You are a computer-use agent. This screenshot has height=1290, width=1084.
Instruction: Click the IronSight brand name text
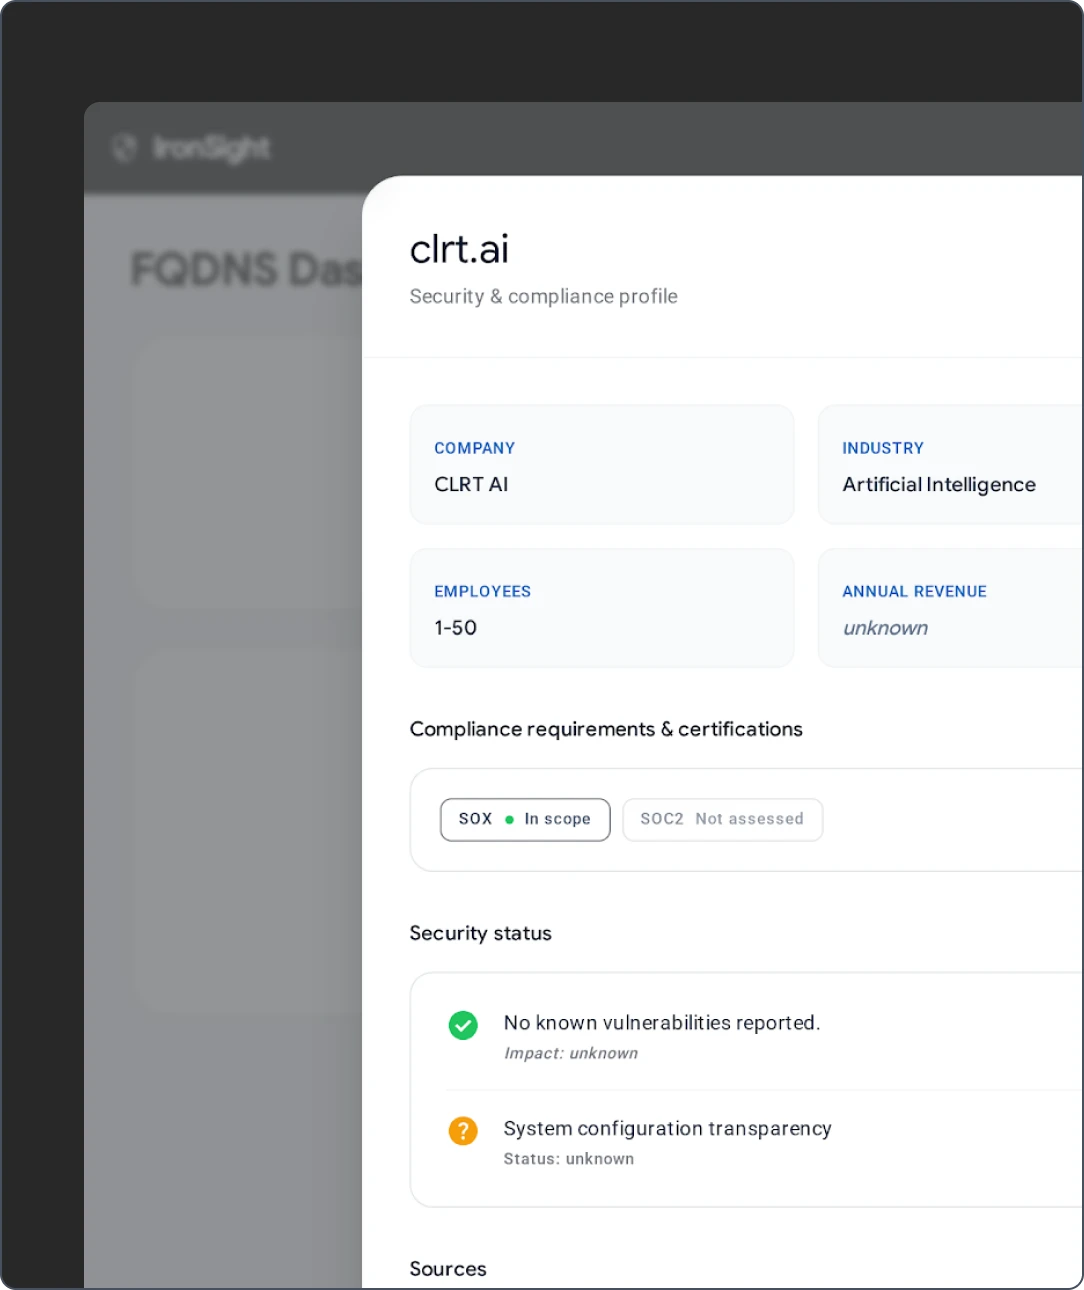click(211, 148)
